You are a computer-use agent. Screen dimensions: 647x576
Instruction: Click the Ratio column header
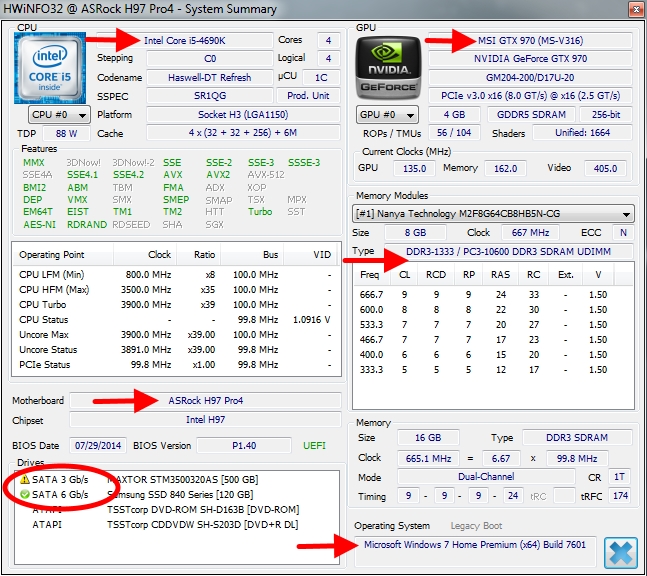[199, 255]
